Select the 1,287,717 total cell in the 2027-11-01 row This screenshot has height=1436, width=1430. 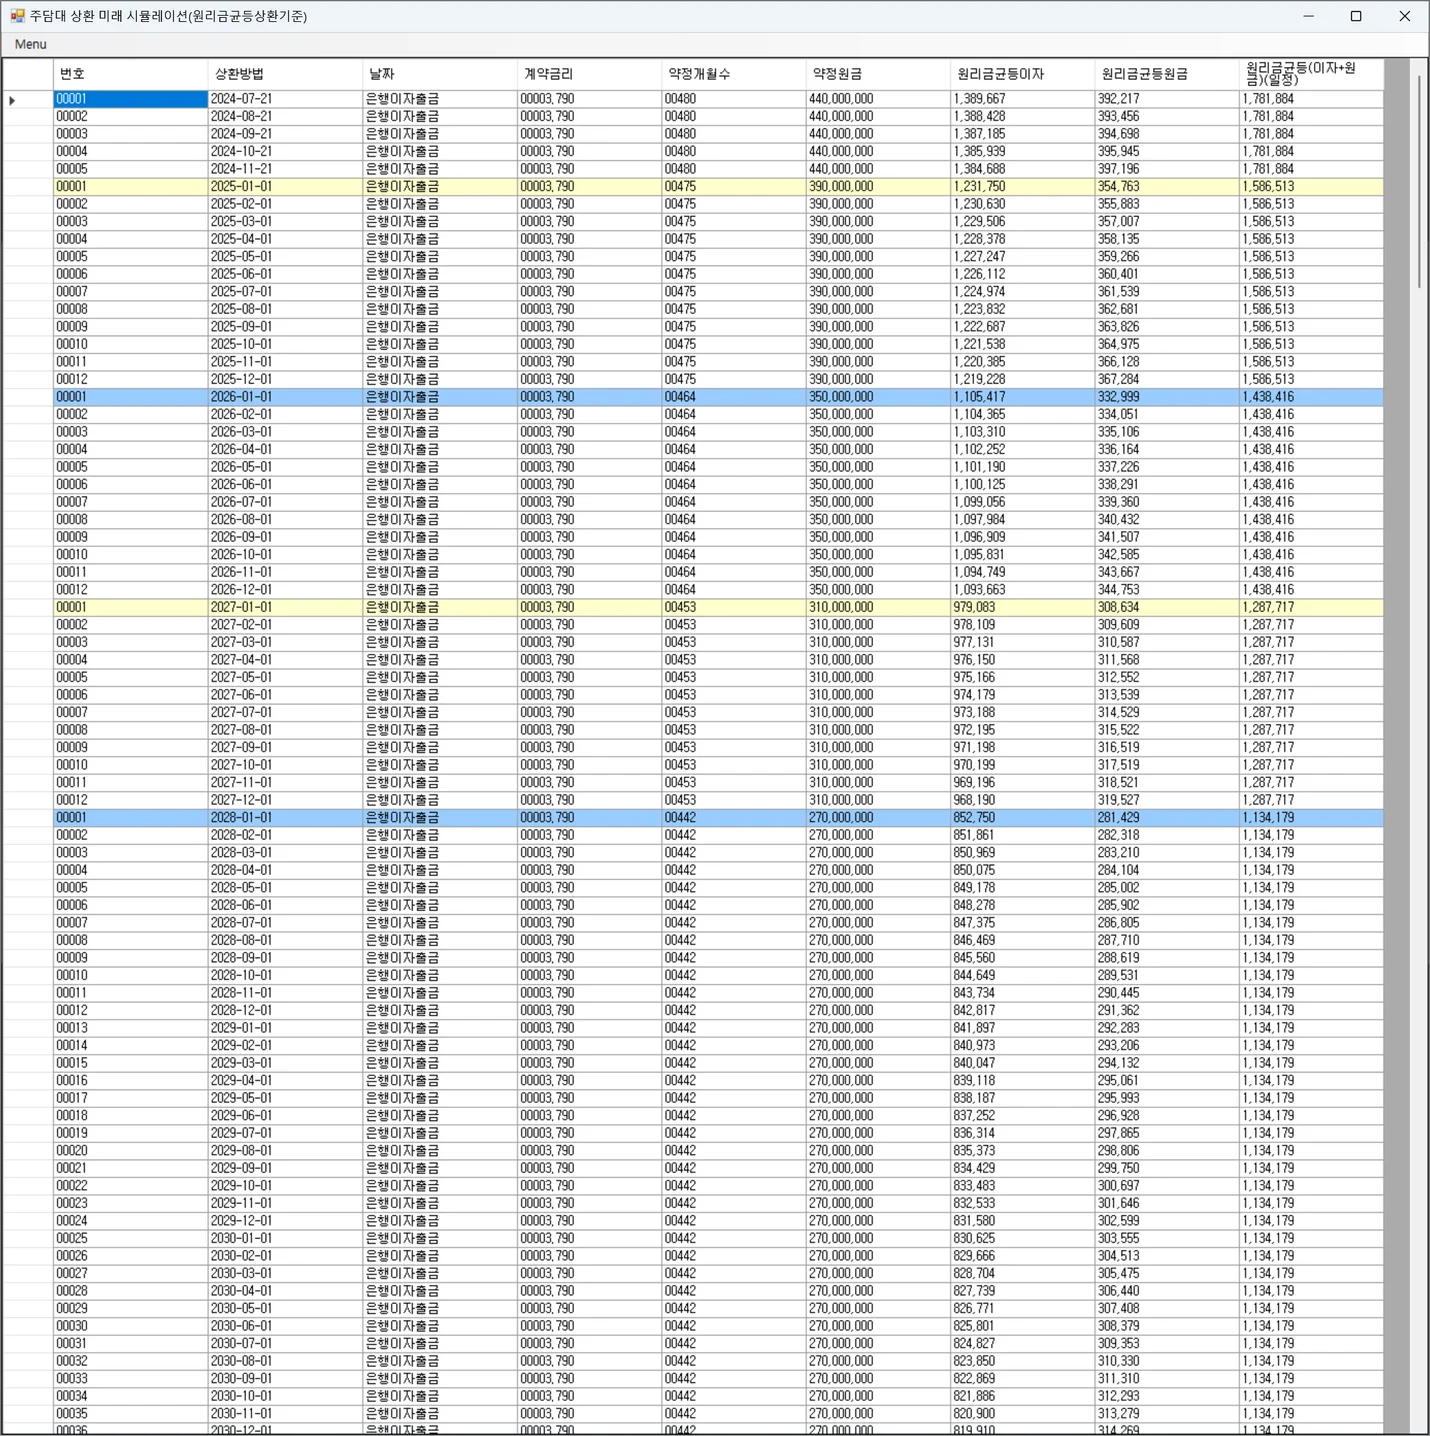click(1311, 783)
